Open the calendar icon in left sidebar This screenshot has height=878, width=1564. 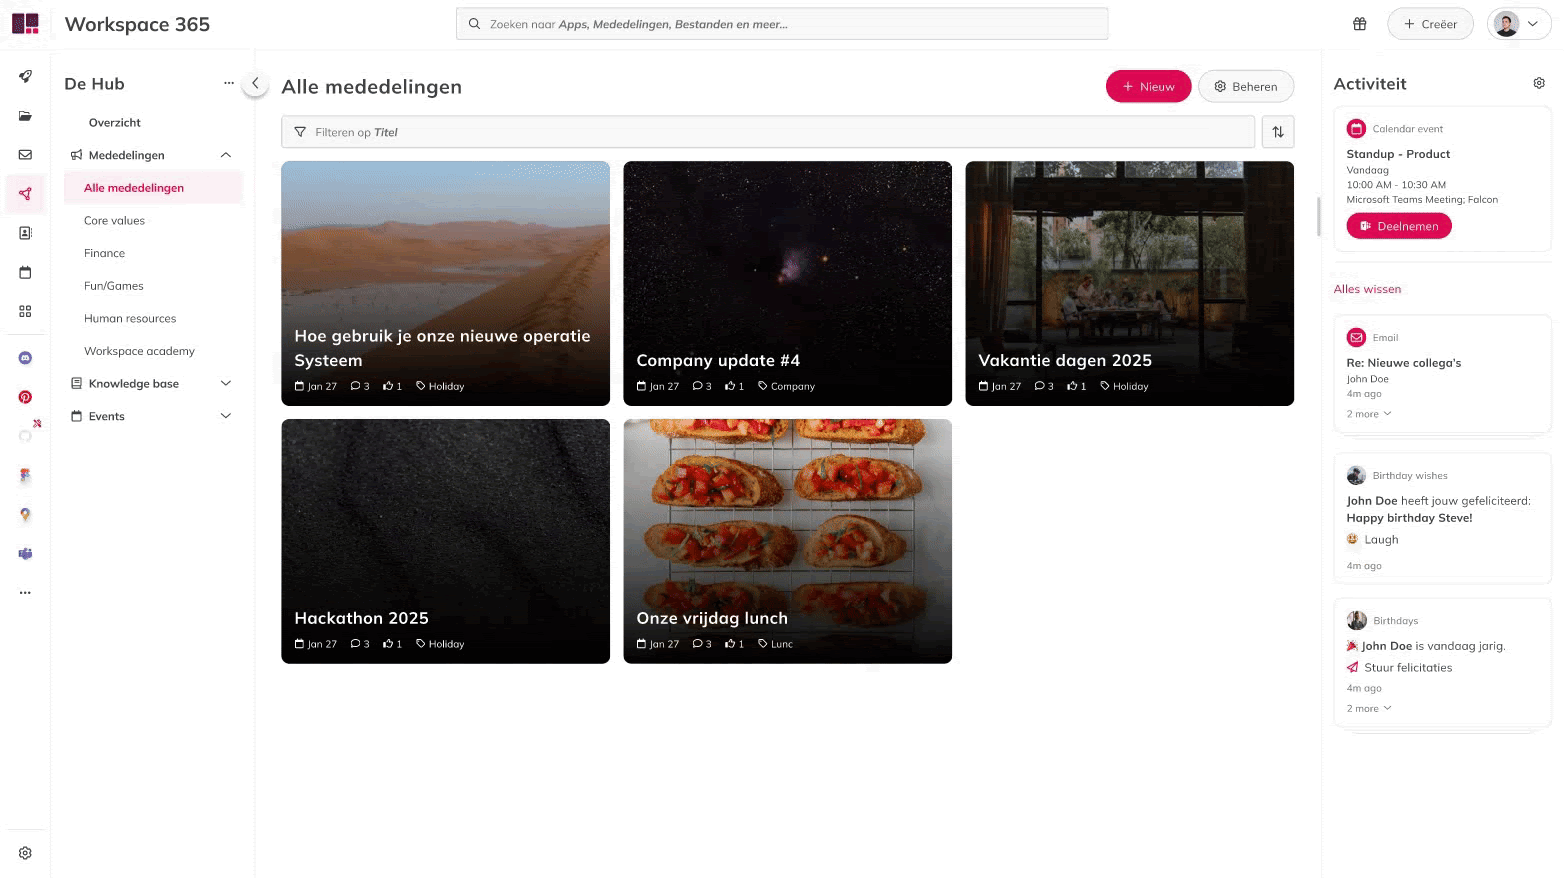(x=25, y=272)
